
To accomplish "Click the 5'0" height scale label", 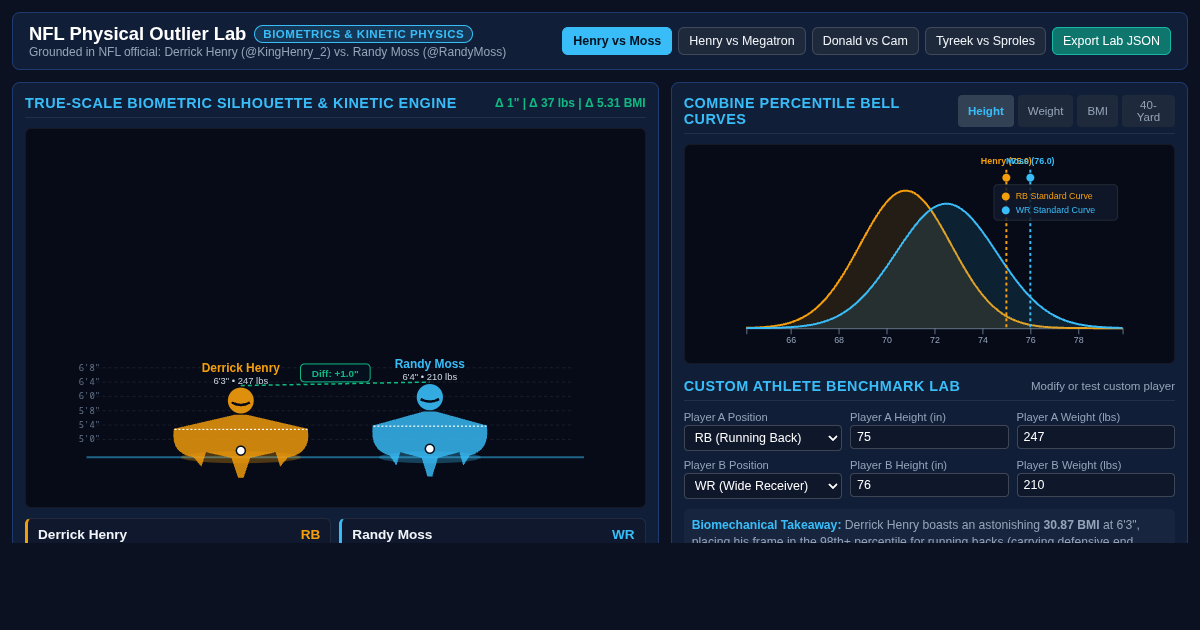I will (x=90, y=439).
